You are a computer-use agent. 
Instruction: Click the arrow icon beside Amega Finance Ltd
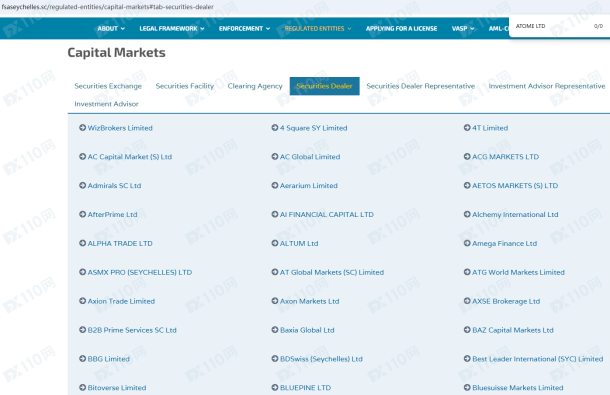467,243
